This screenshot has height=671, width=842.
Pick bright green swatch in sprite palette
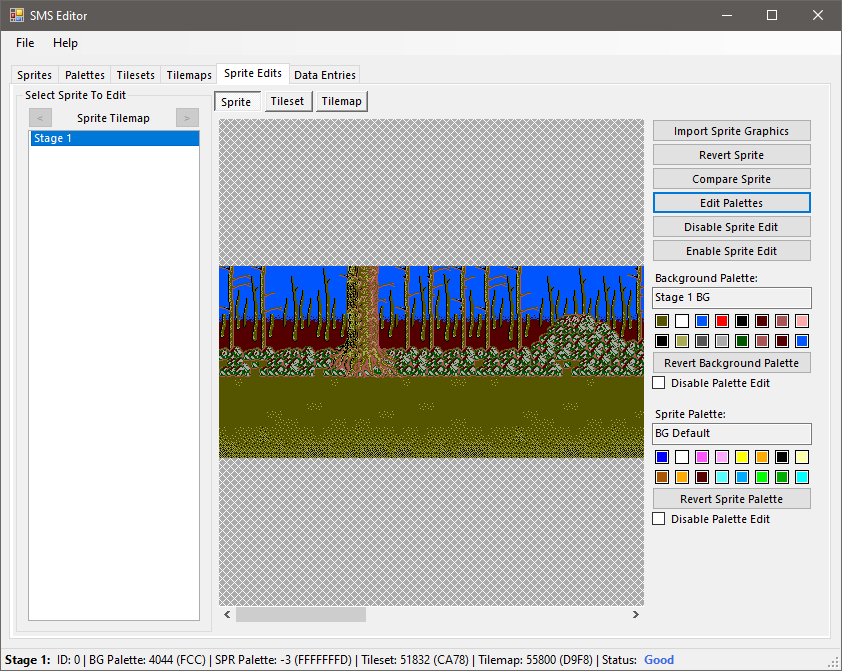(x=762, y=477)
